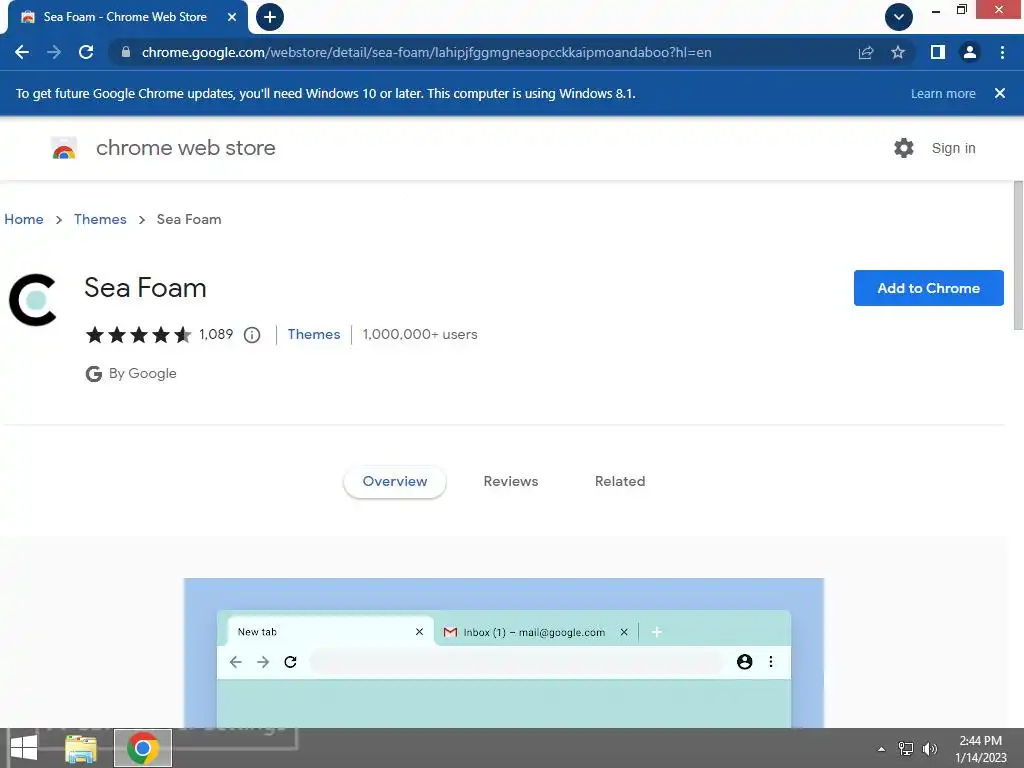Screen dimensions: 1024x768
Task: Expand the tab search dropdown arrow
Action: 899,17
